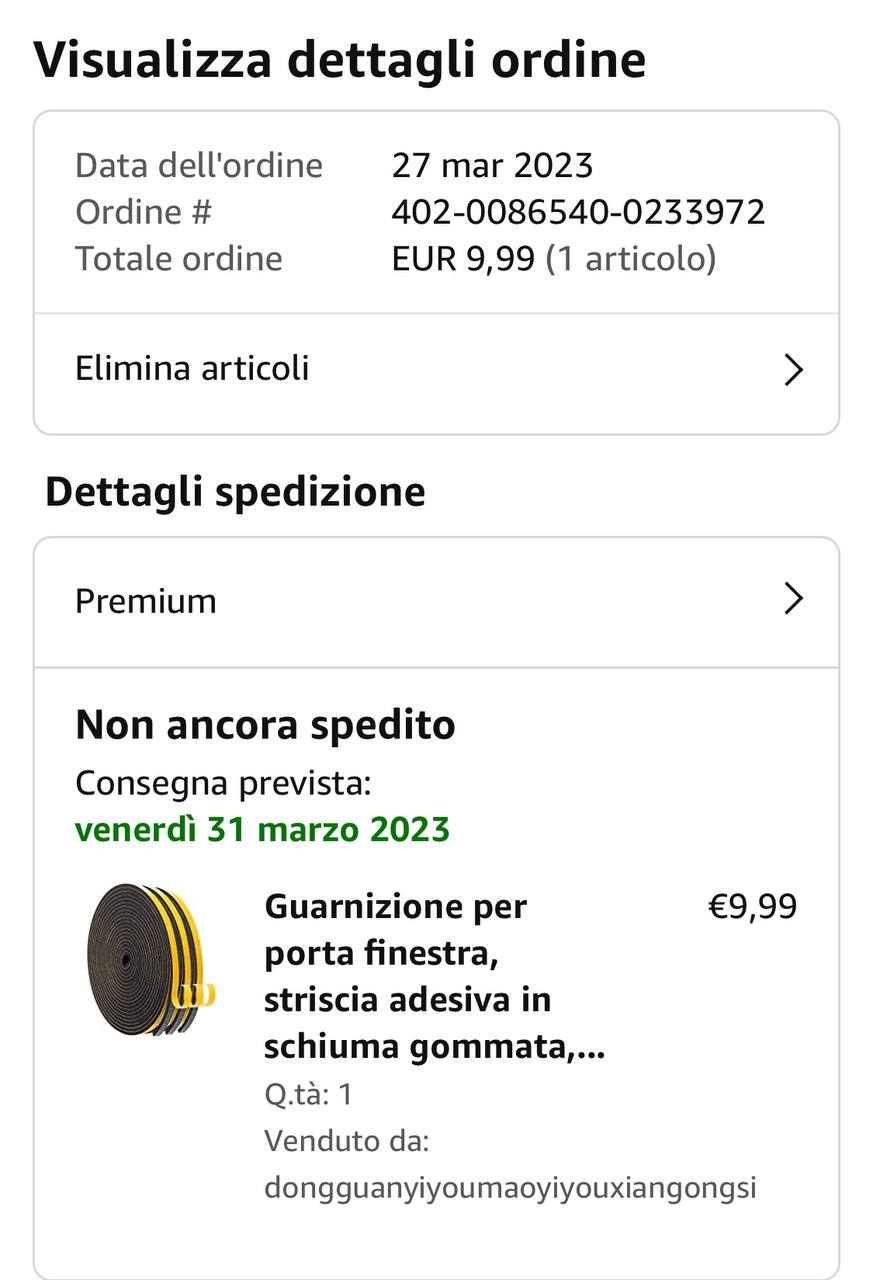Open the foam sealing strip product thumbnail

(151, 959)
